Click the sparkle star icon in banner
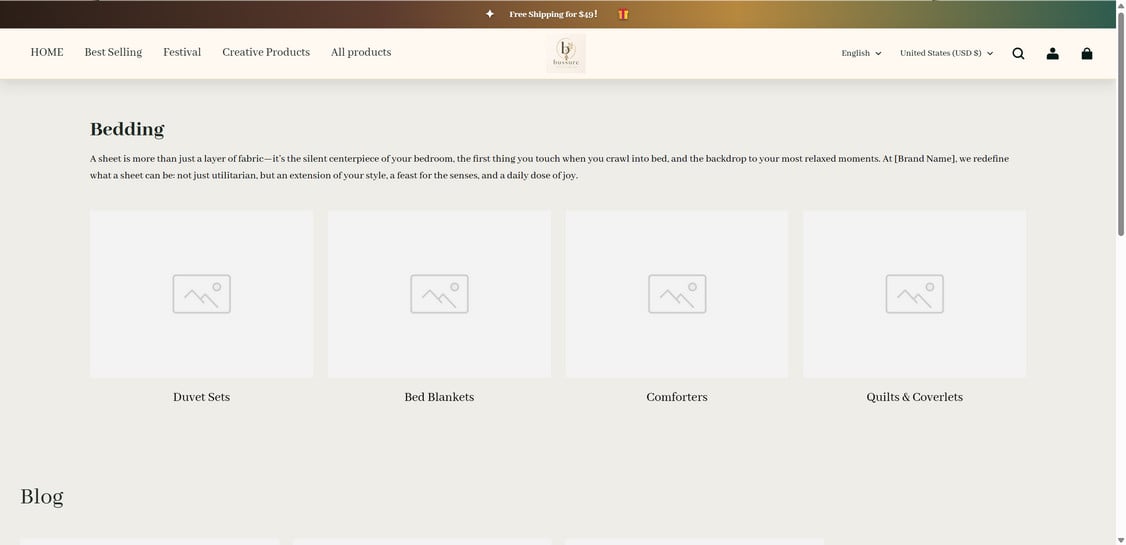1126x545 pixels. point(490,14)
